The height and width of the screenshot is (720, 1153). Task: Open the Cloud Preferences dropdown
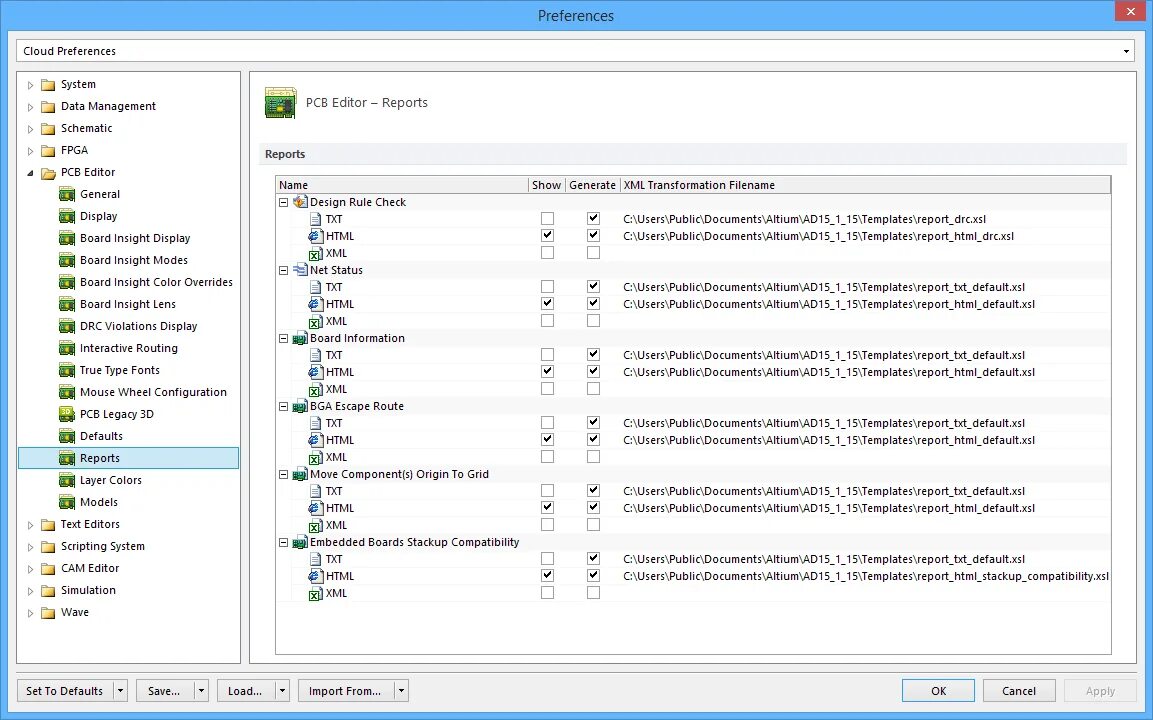[x=1125, y=50]
